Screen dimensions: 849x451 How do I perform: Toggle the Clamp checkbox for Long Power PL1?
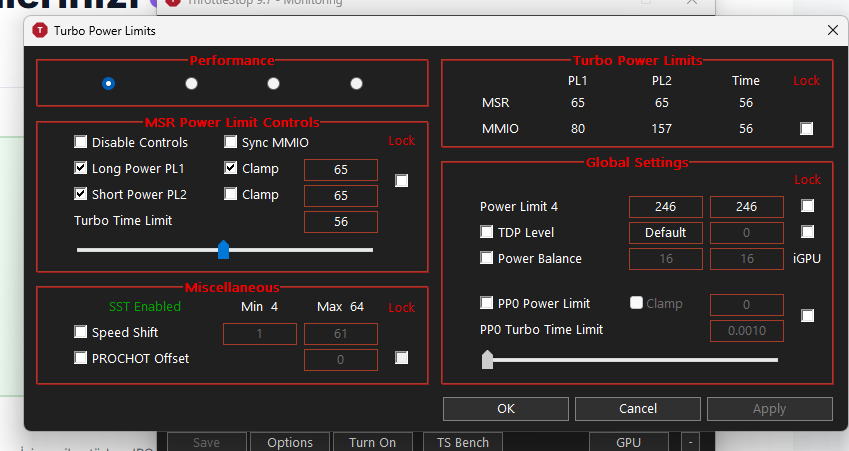pos(231,168)
